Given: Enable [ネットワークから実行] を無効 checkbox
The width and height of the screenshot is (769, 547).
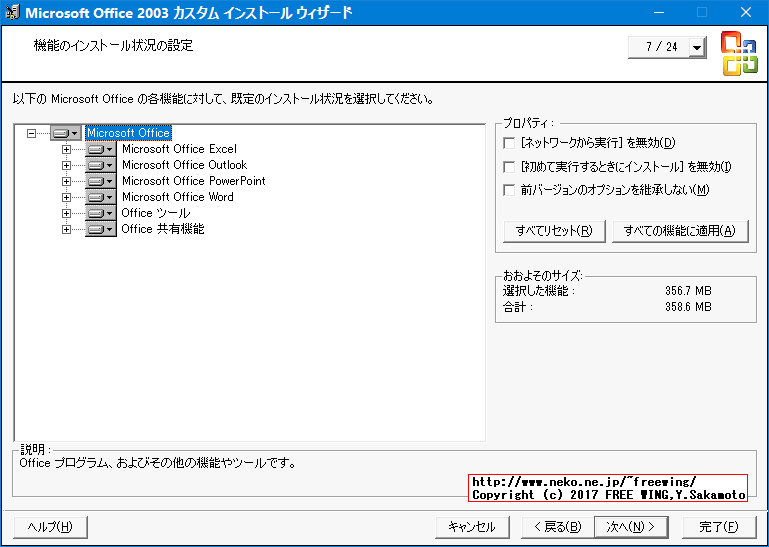Looking at the screenshot, I should pos(509,143).
